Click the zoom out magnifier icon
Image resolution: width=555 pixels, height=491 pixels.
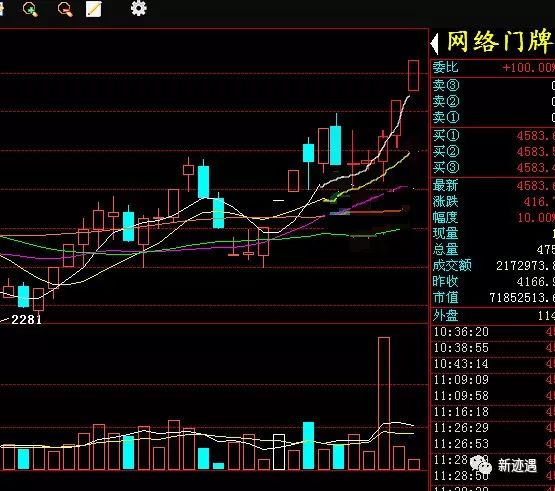click(x=65, y=9)
